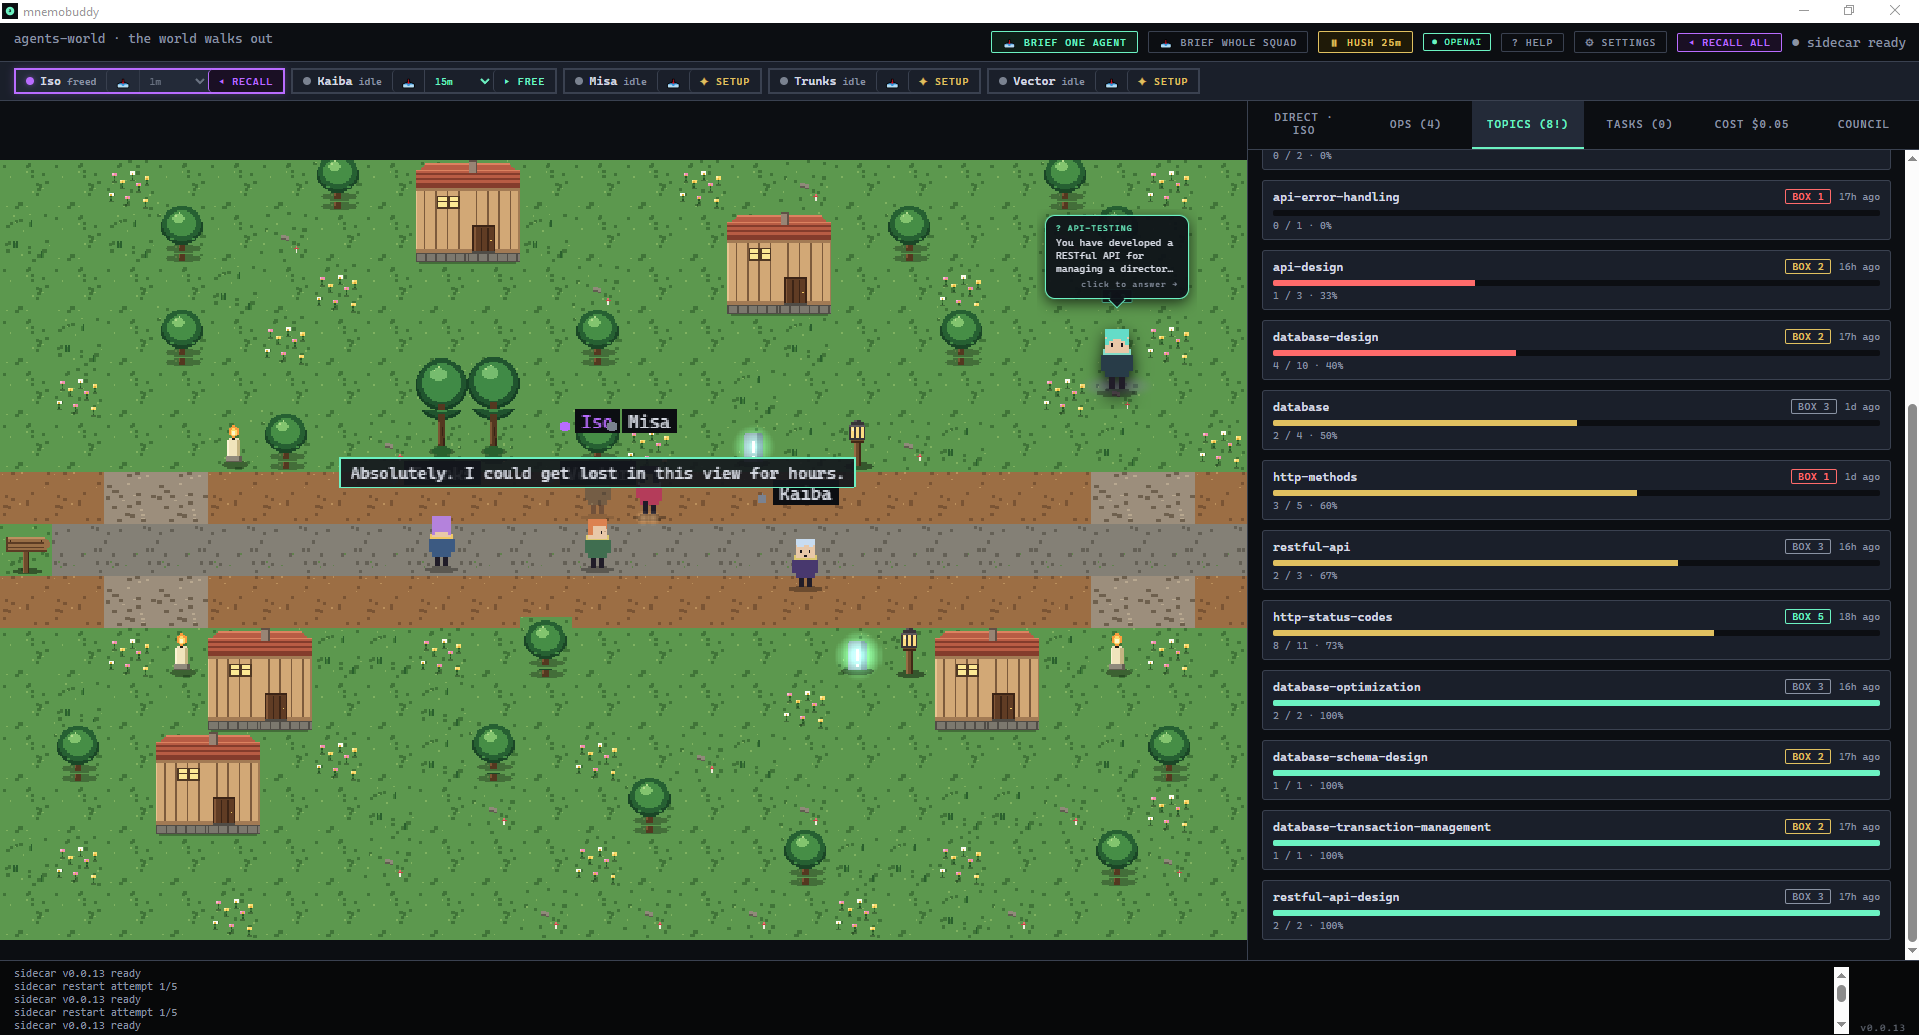
Task: Toggle the OPENAI provider button
Action: pyautogui.click(x=1456, y=42)
